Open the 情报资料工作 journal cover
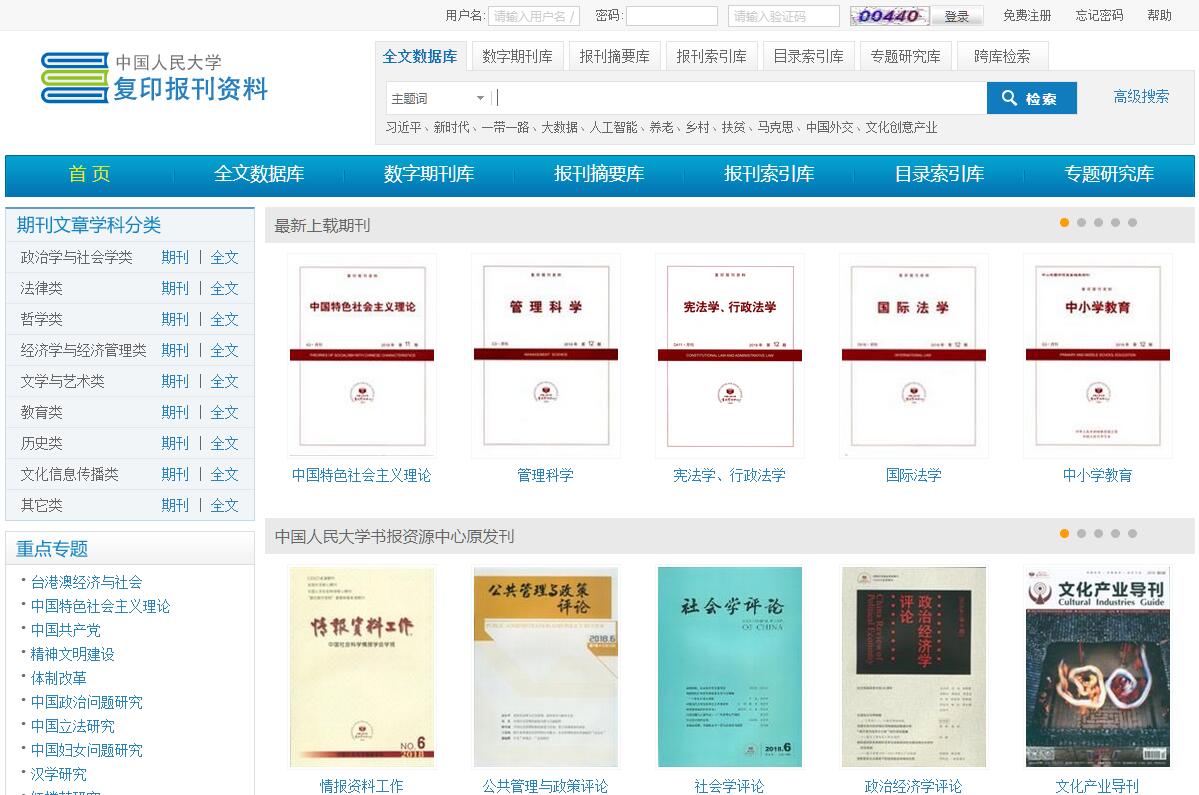Viewport: 1199px width, 795px height. click(x=361, y=667)
